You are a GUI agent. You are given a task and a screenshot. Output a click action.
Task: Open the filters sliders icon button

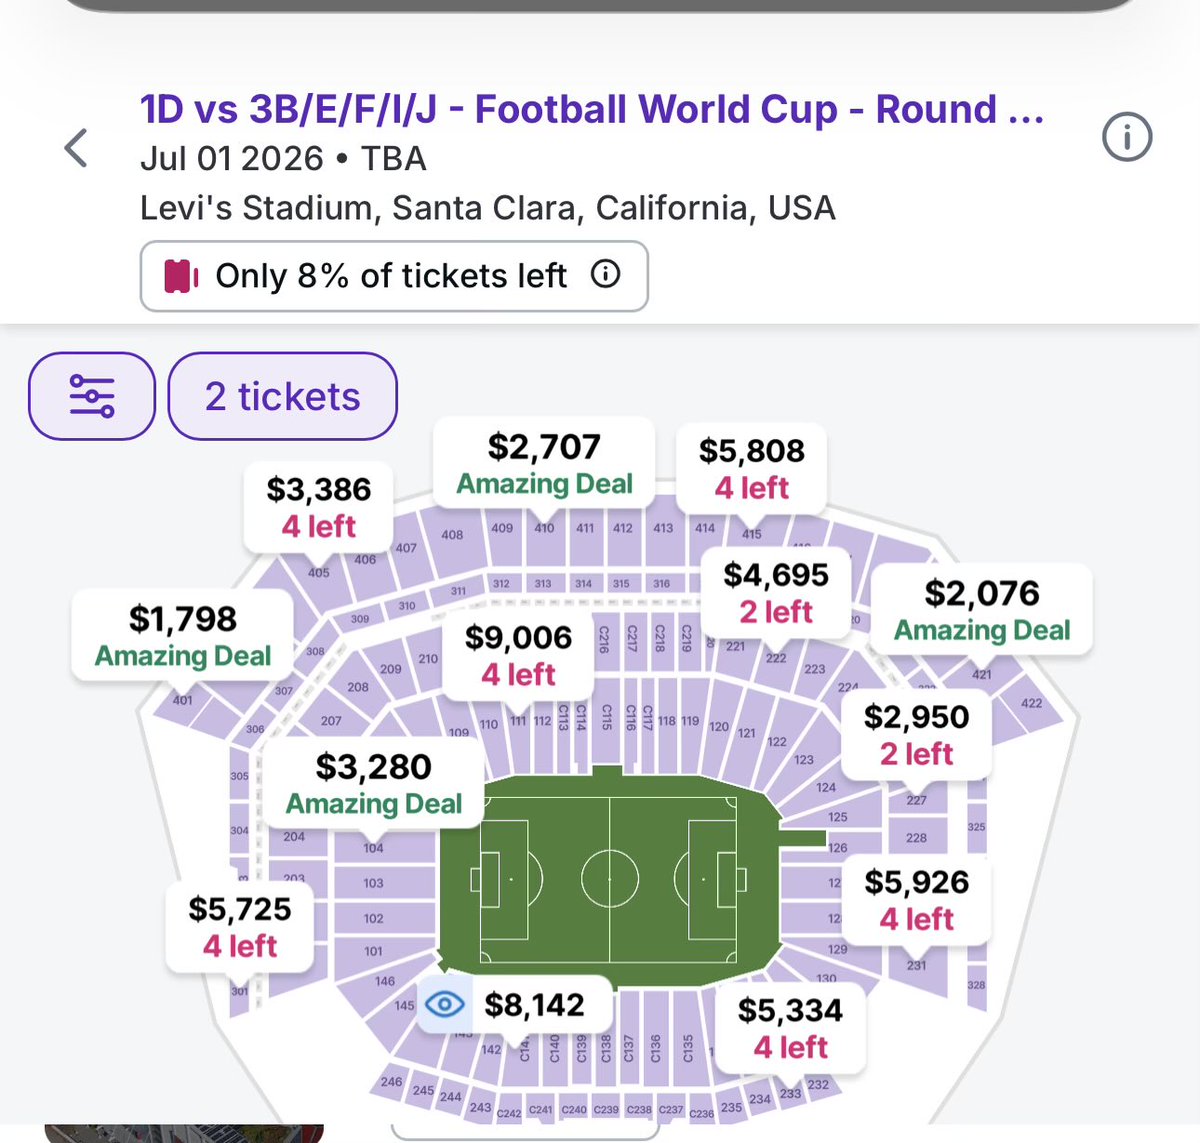[92, 396]
